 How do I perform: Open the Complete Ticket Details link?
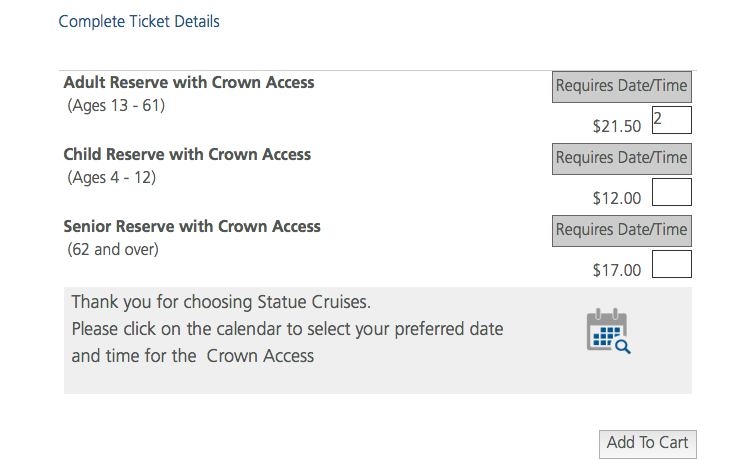pos(139,21)
